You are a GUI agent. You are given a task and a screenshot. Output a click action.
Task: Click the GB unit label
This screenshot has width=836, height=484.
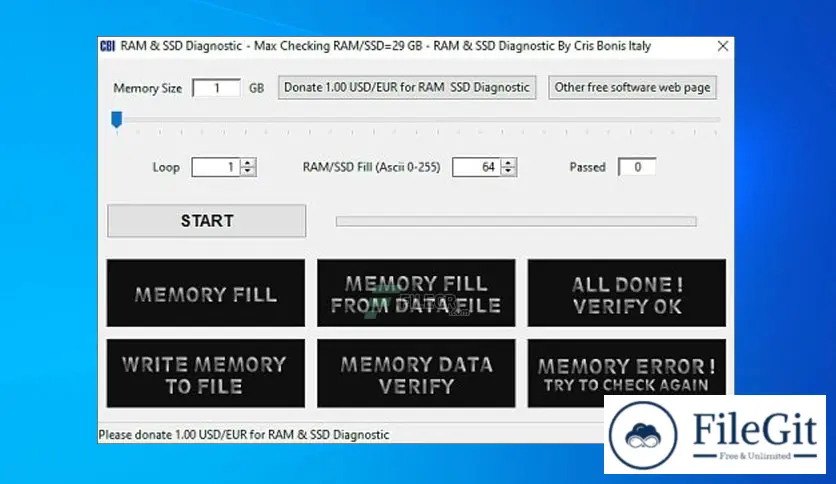coord(256,88)
